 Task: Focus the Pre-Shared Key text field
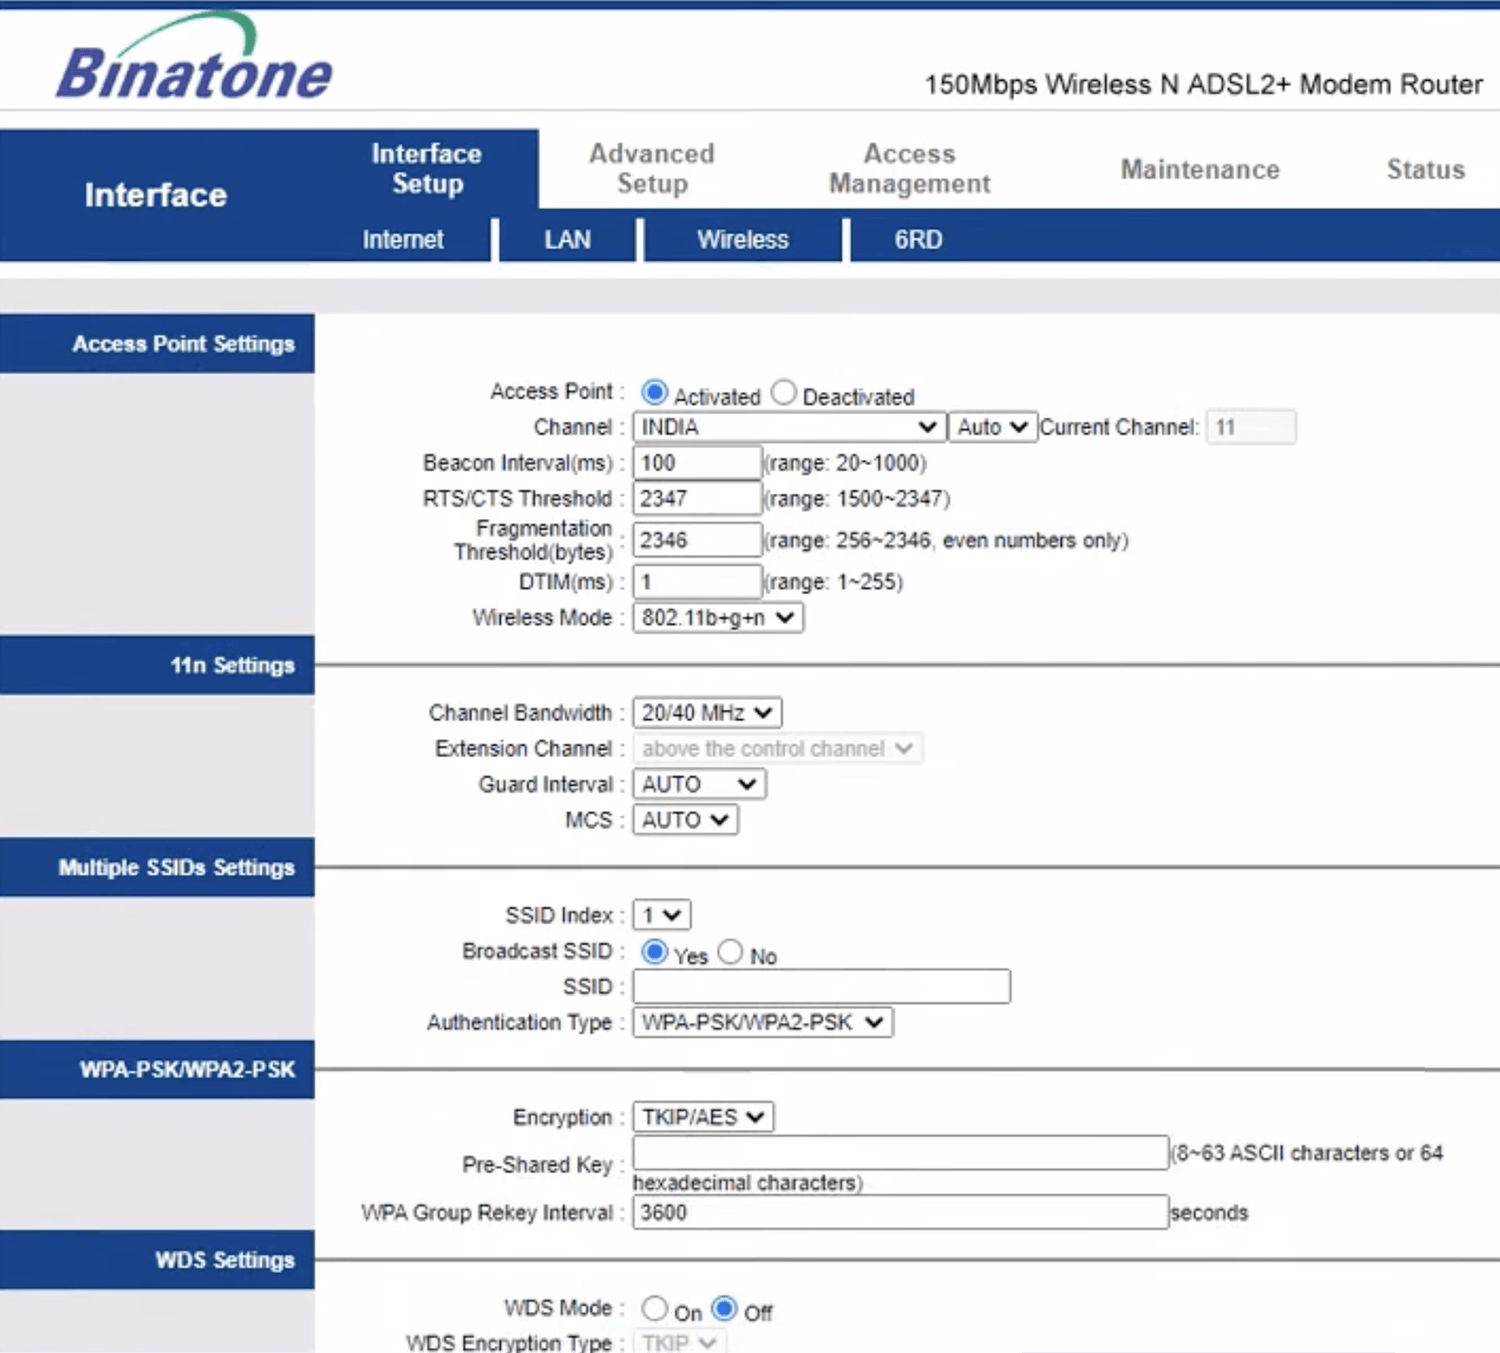(x=900, y=1153)
